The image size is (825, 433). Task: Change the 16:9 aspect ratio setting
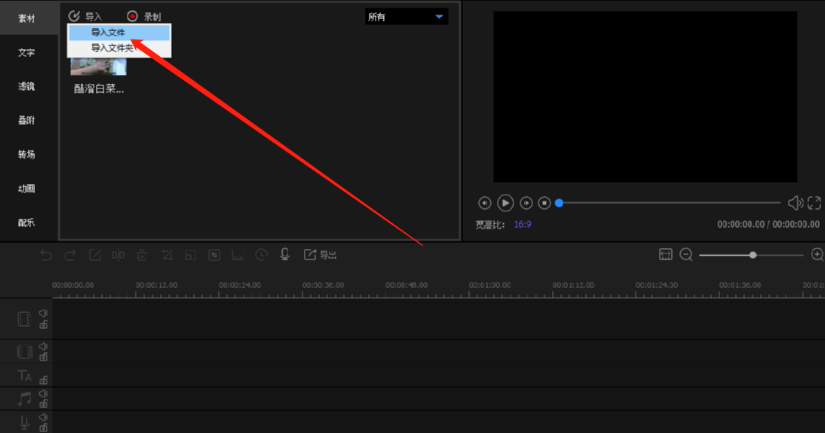pos(522,224)
